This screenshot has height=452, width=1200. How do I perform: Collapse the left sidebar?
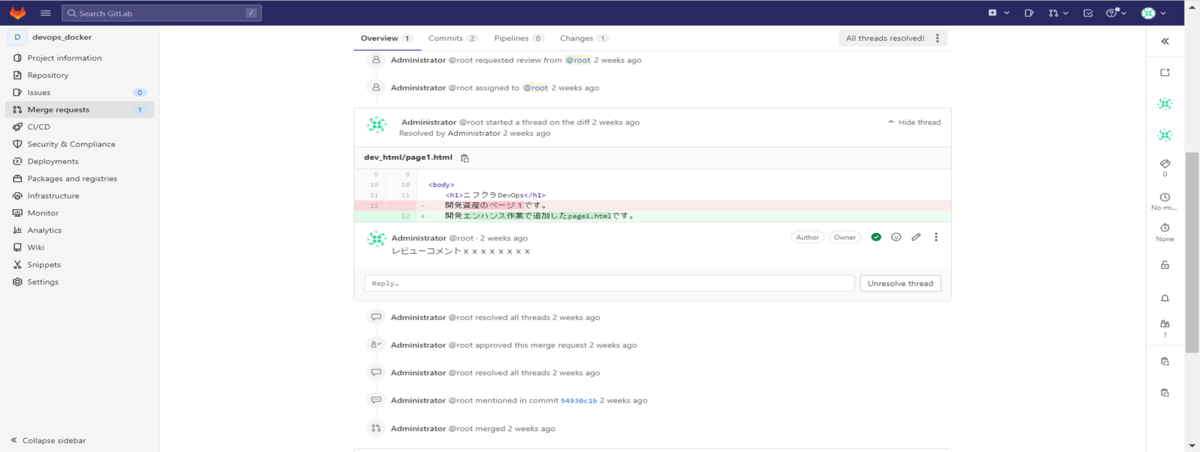point(48,440)
